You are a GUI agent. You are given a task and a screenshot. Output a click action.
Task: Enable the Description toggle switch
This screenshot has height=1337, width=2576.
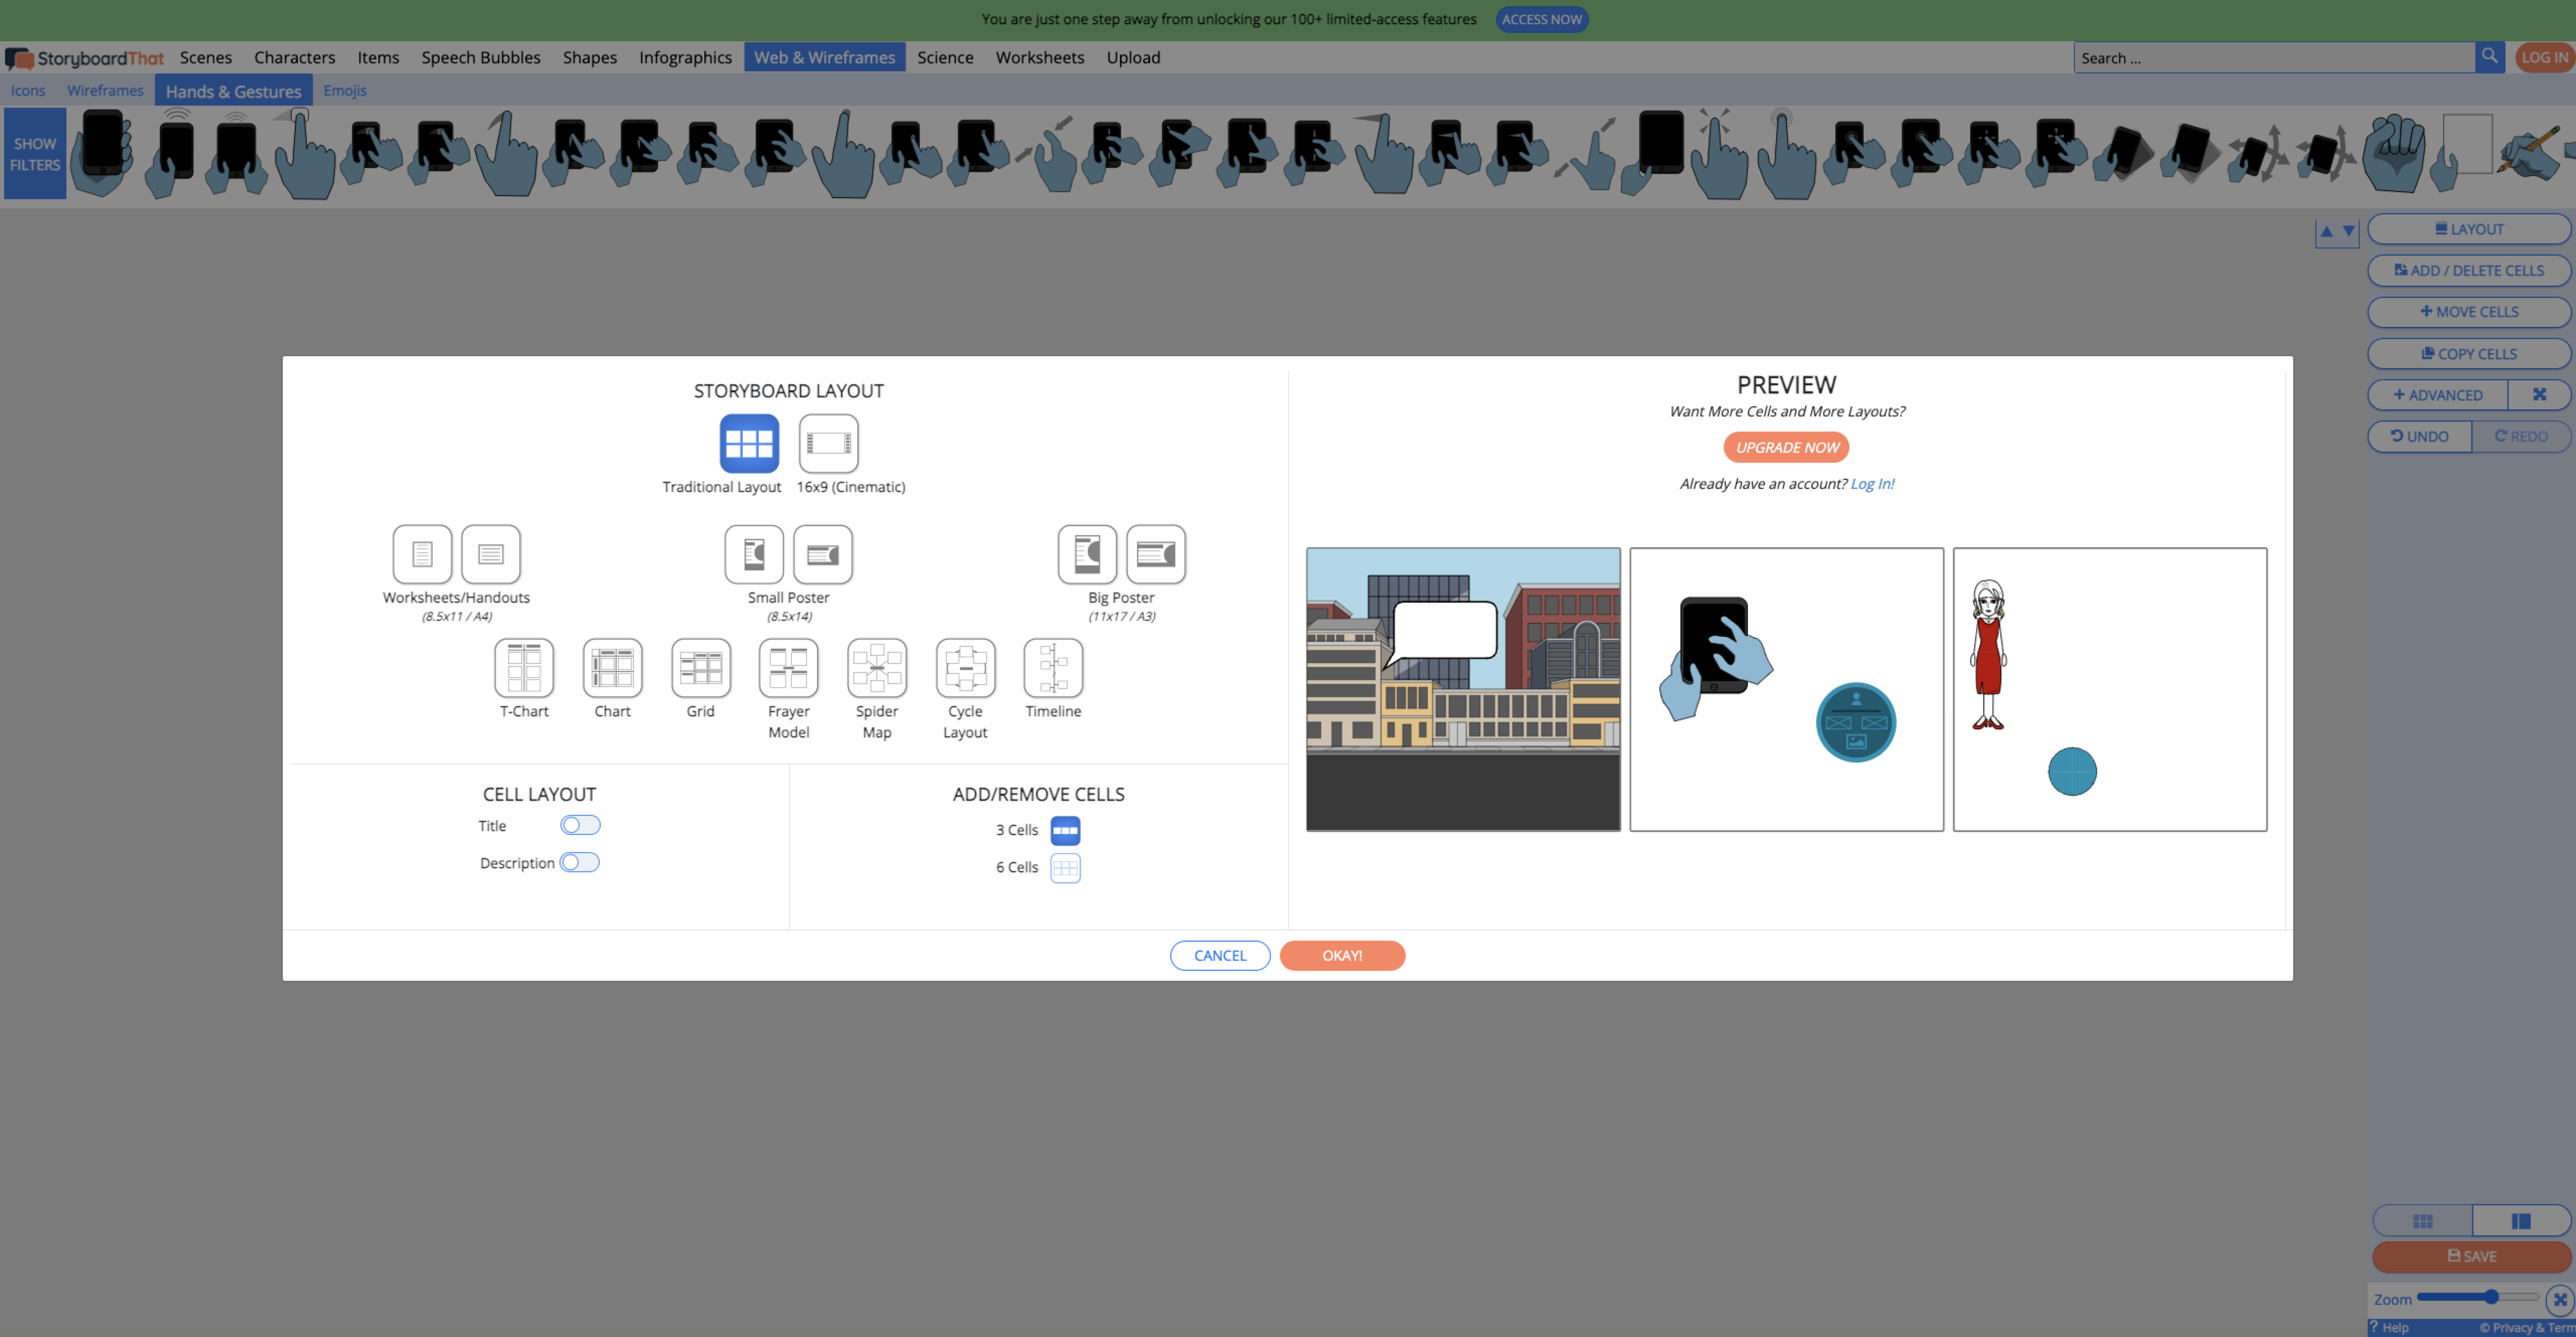click(580, 862)
